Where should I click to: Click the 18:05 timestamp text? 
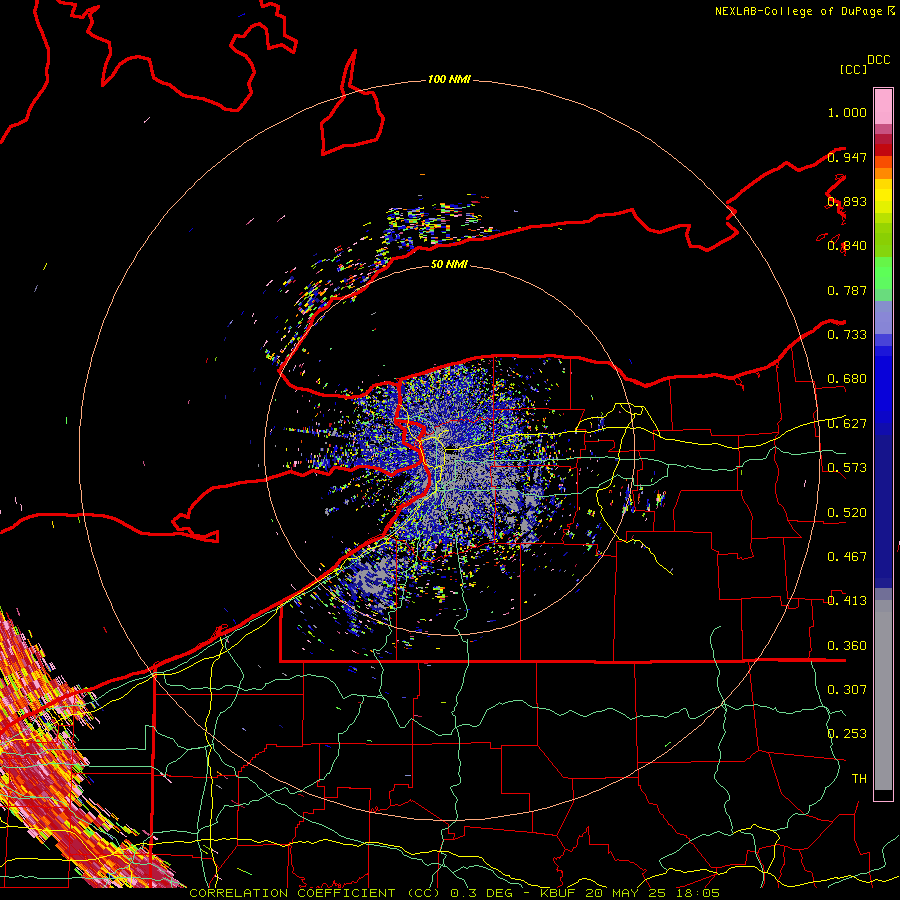pyautogui.click(x=698, y=893)
